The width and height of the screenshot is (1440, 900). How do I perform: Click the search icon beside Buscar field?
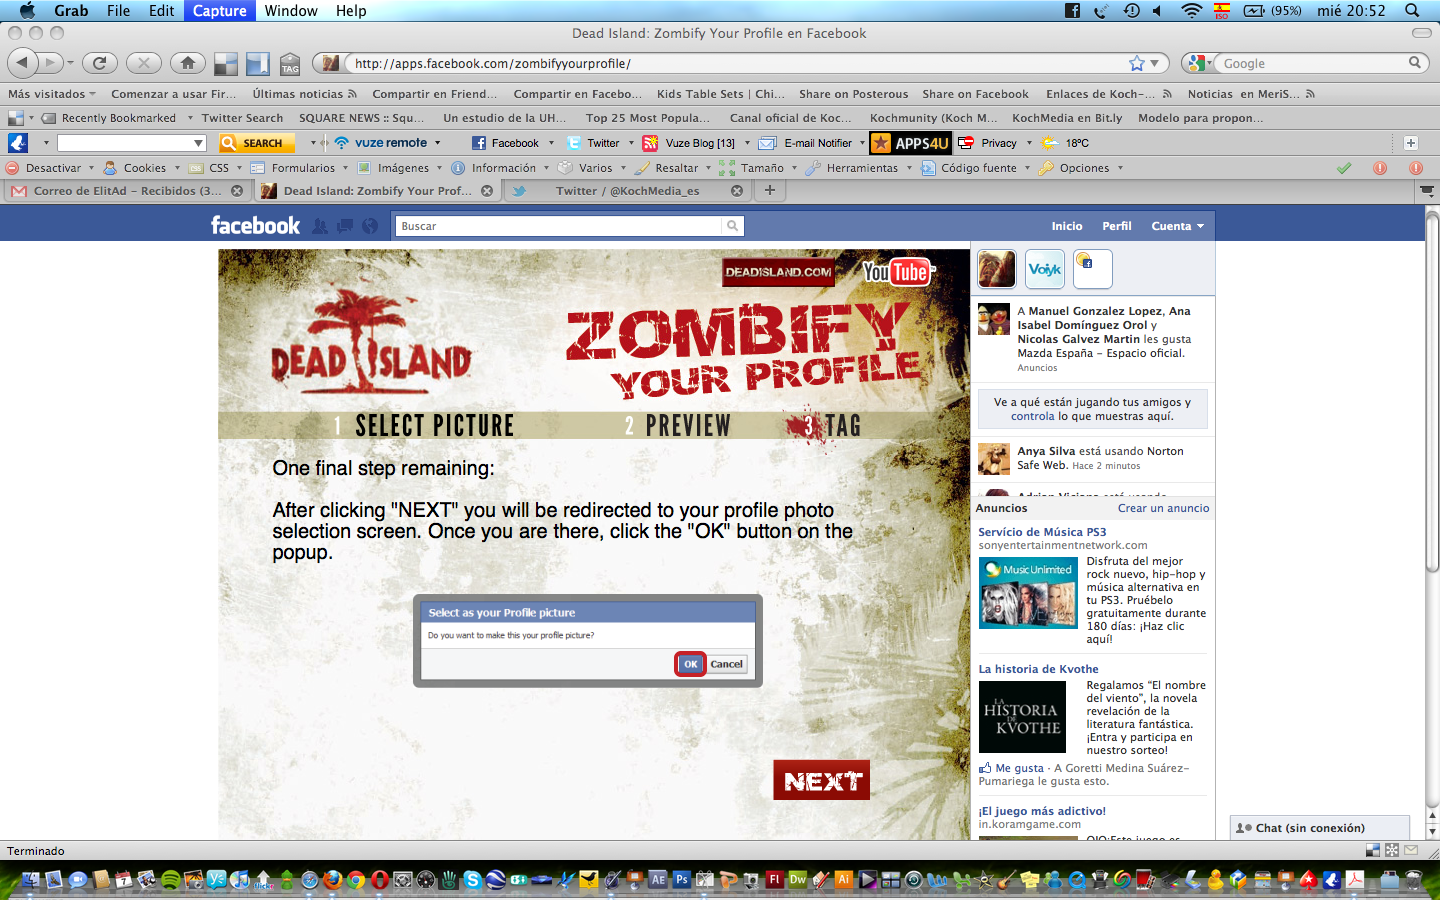click(x=733, y=226)
